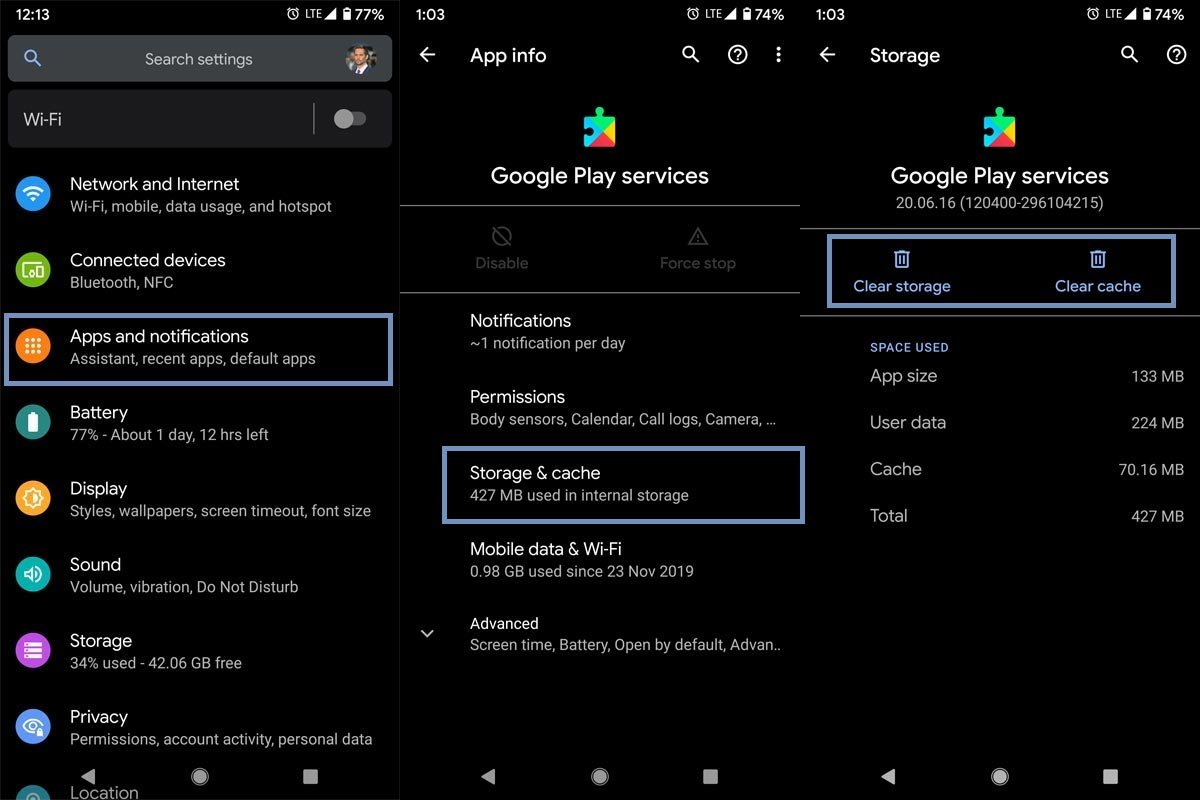Click help icon on App info screen
This screenshot has width=1200, height=800.
pos(737,55)
